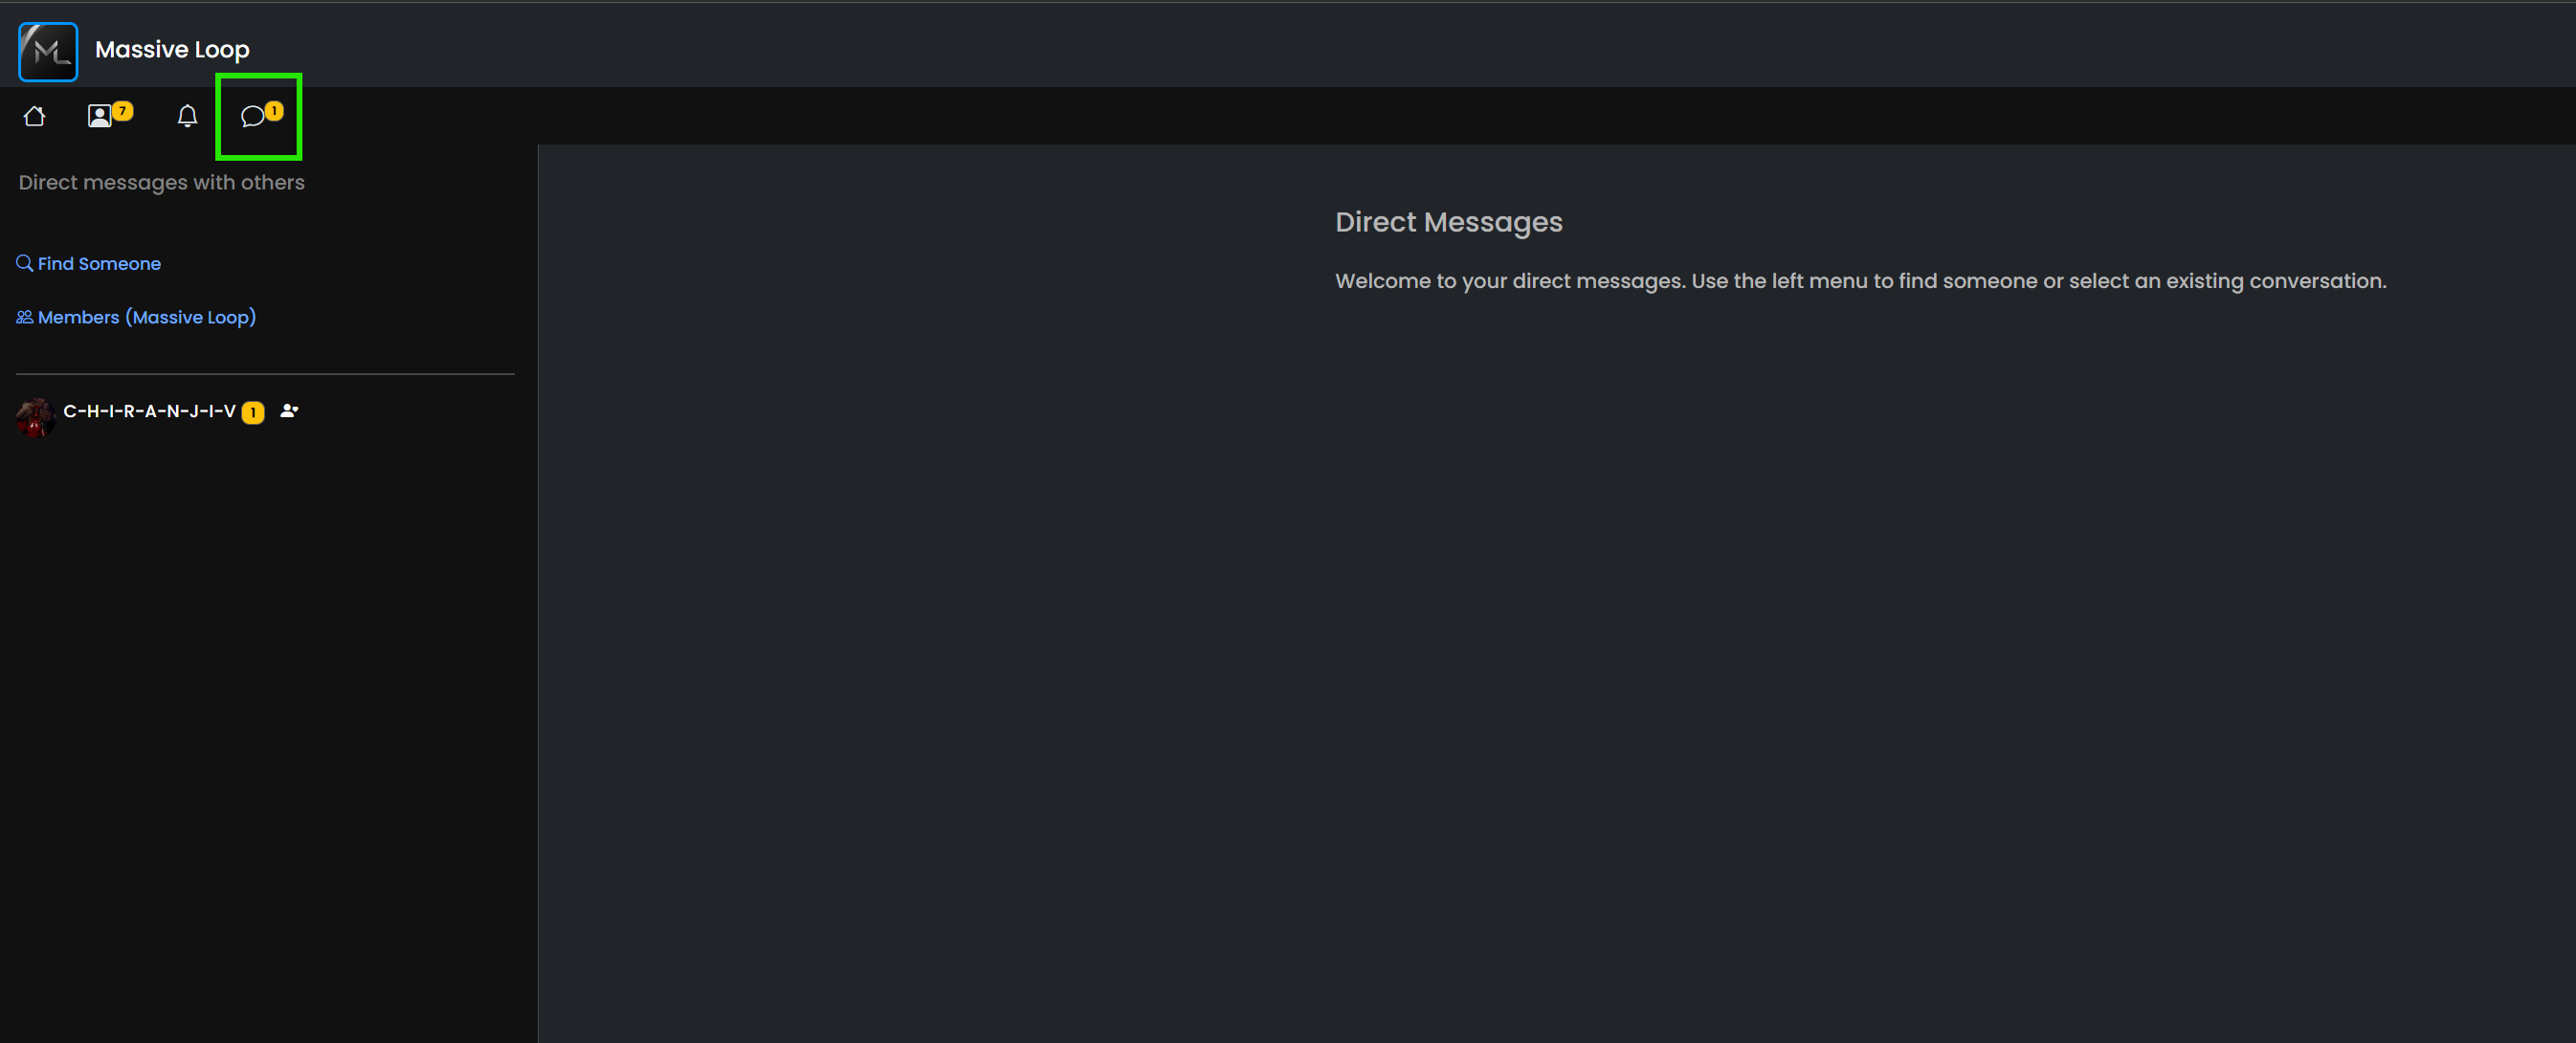Screen dimensions: 2576x1043
Task: Click the Massive Loop title text
Action: (x=172, y=49)
